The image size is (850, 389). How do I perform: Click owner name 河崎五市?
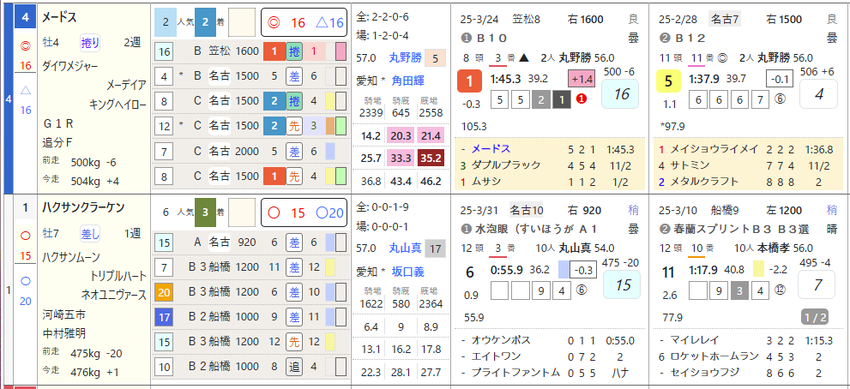click(64, 314)
